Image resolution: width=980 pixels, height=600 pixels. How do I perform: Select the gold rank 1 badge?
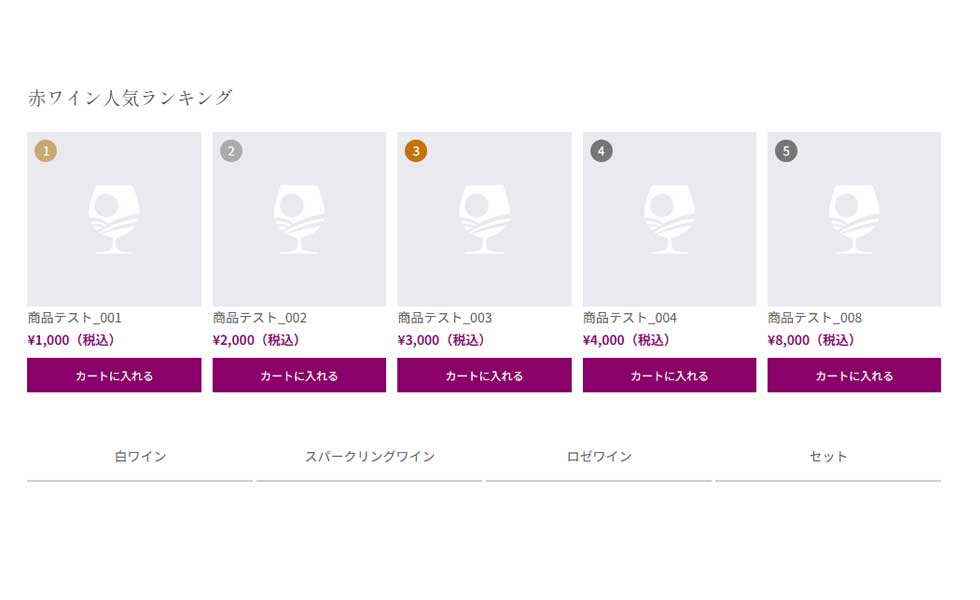click(45, 150)
